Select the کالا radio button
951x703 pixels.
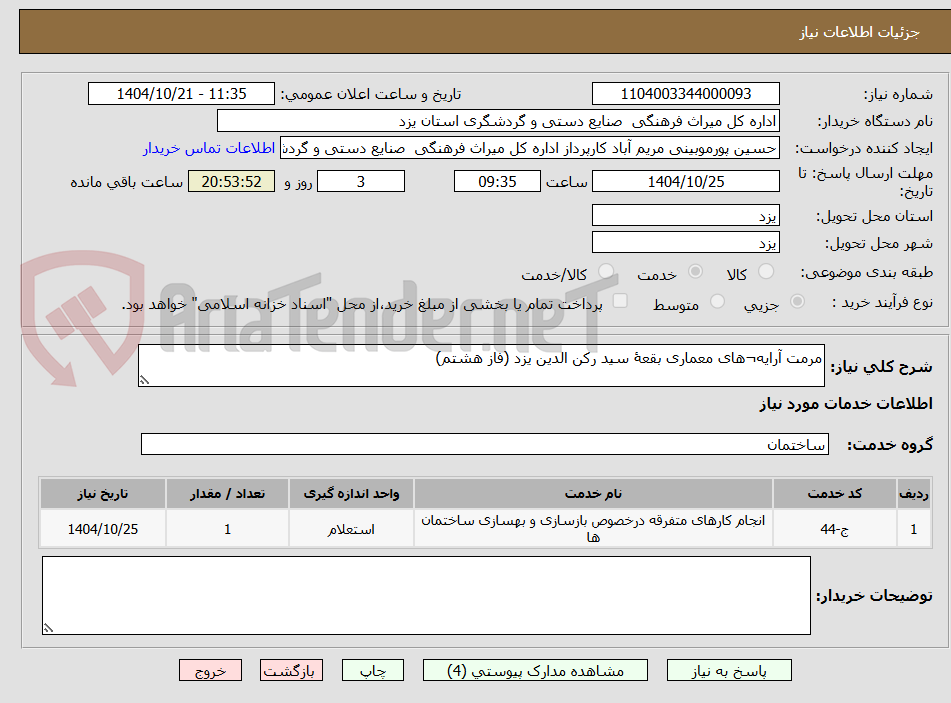pos(766,272)
